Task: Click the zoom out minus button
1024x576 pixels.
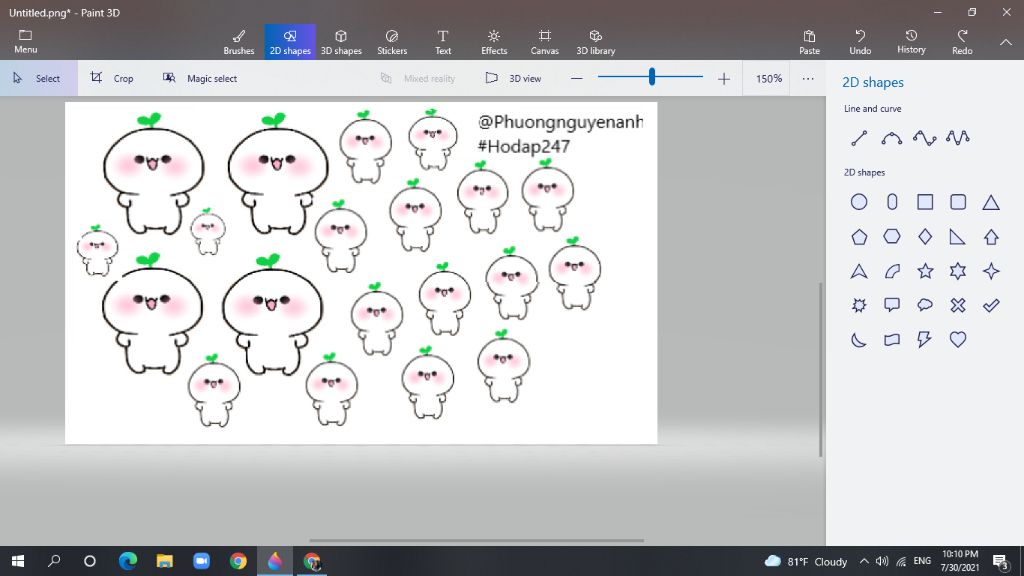Action: (x=576, y=78)
